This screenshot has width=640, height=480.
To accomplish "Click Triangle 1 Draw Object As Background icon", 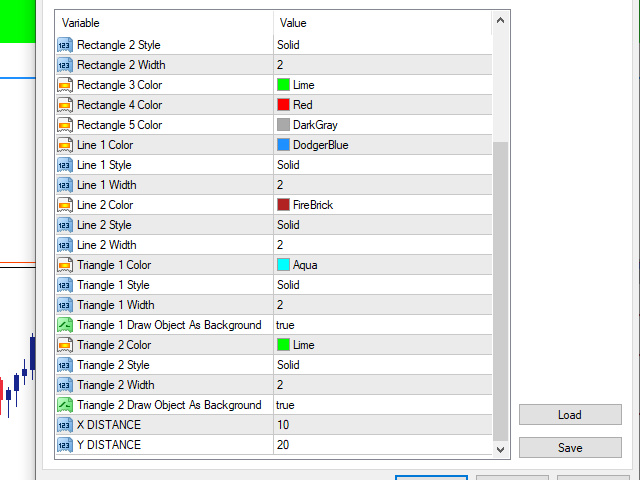I will coord(65,325).
